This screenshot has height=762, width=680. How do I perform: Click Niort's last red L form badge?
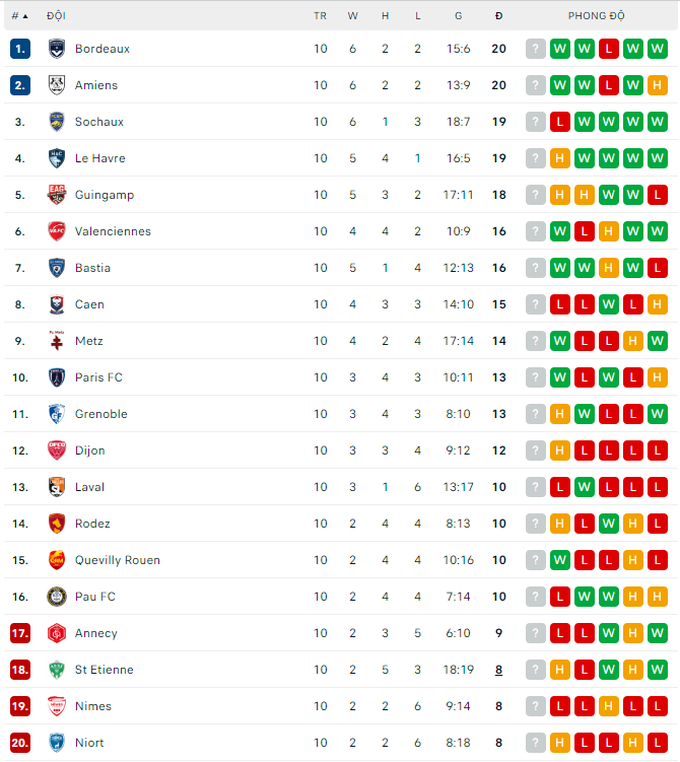[657, 743]
